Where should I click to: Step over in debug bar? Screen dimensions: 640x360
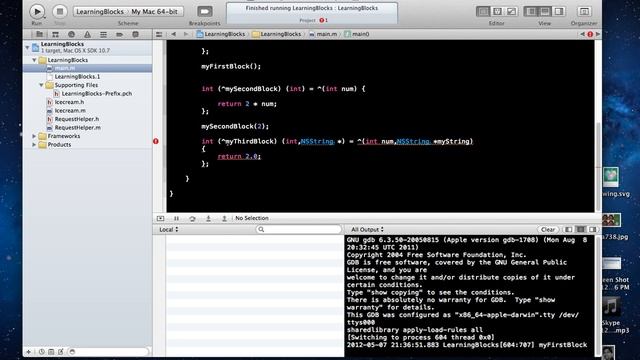click(192, 218)
